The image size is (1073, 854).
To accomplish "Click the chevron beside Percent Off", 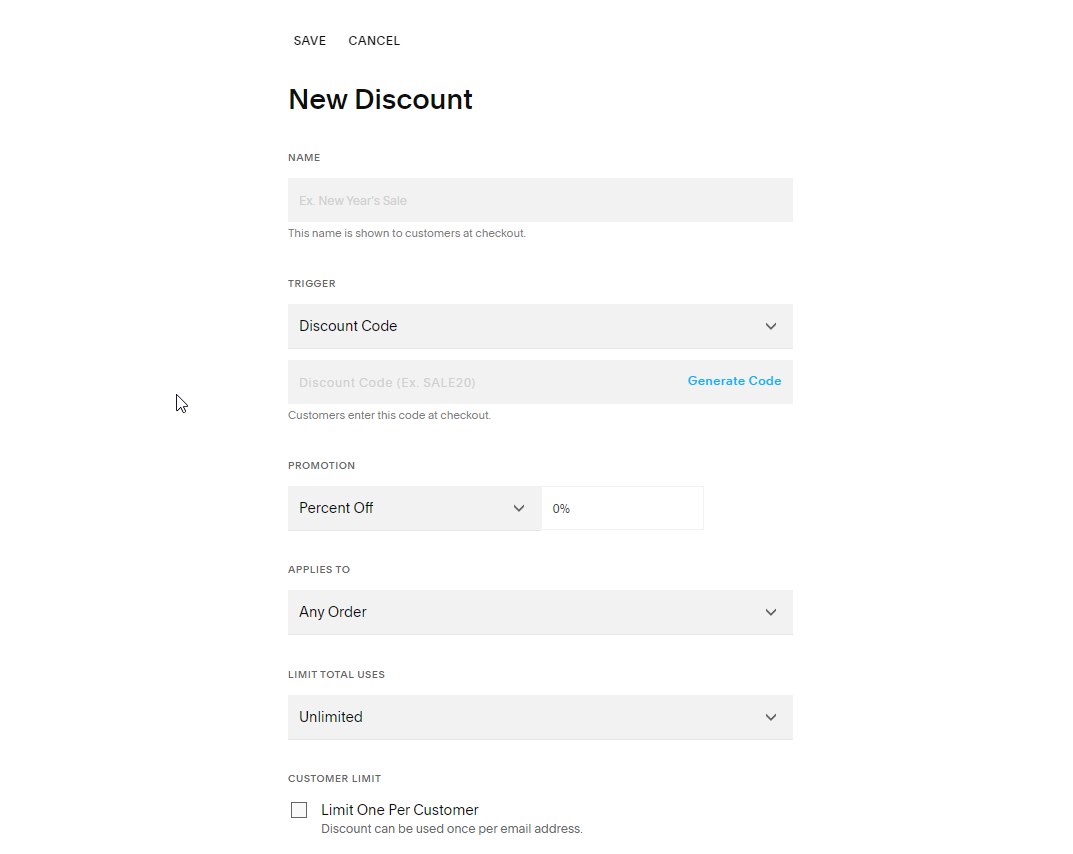I will click(x=519, y=508).
